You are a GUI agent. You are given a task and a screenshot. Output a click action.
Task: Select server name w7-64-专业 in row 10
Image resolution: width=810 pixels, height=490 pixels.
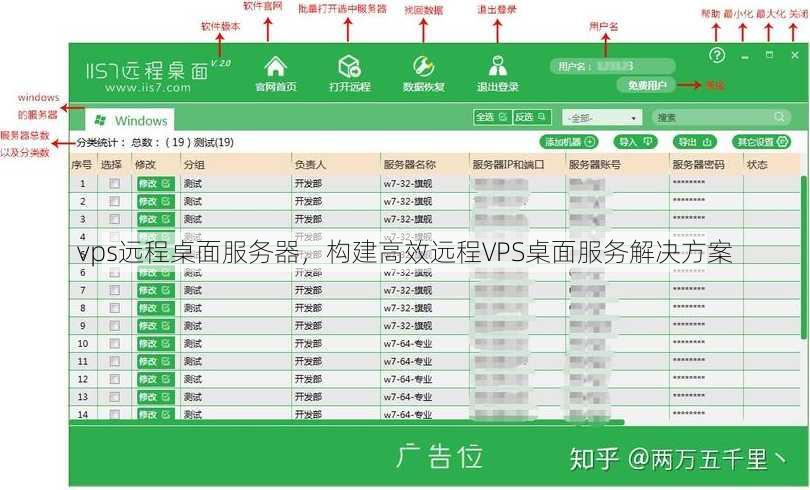coord(408,343)
